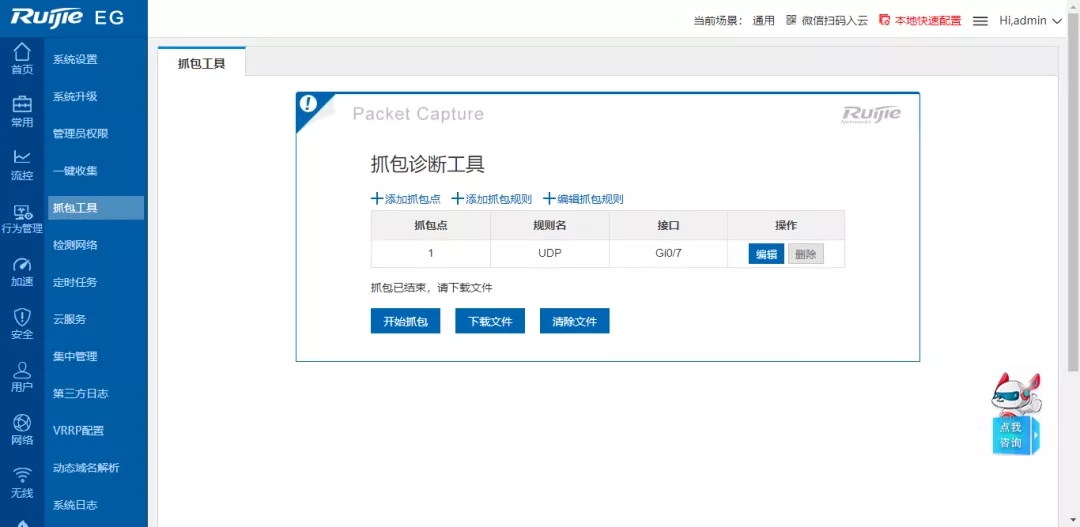Open 本地快速配置 in the header

pos(920,21)
